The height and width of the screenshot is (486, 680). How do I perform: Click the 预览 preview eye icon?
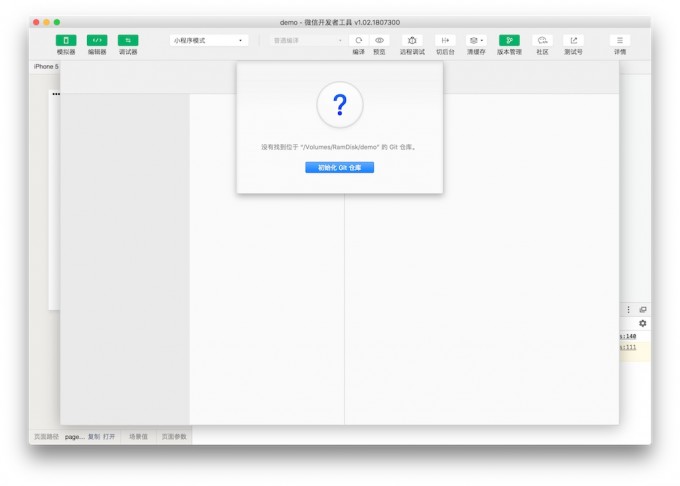379,40
